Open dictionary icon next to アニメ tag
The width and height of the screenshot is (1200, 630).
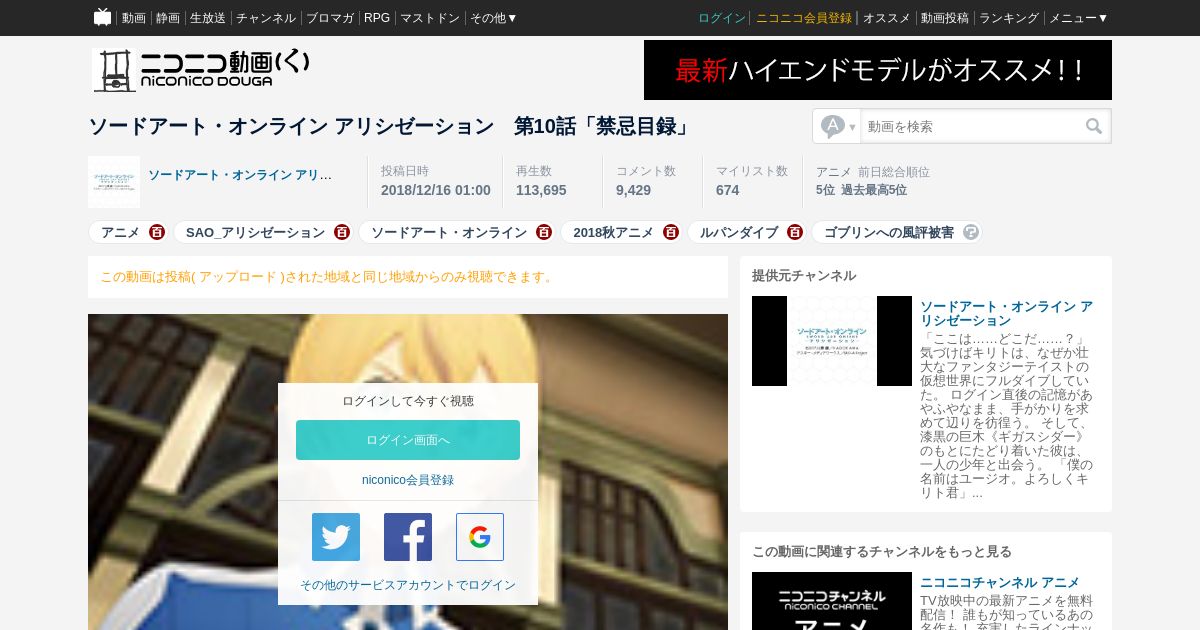[x=157, y=232]
